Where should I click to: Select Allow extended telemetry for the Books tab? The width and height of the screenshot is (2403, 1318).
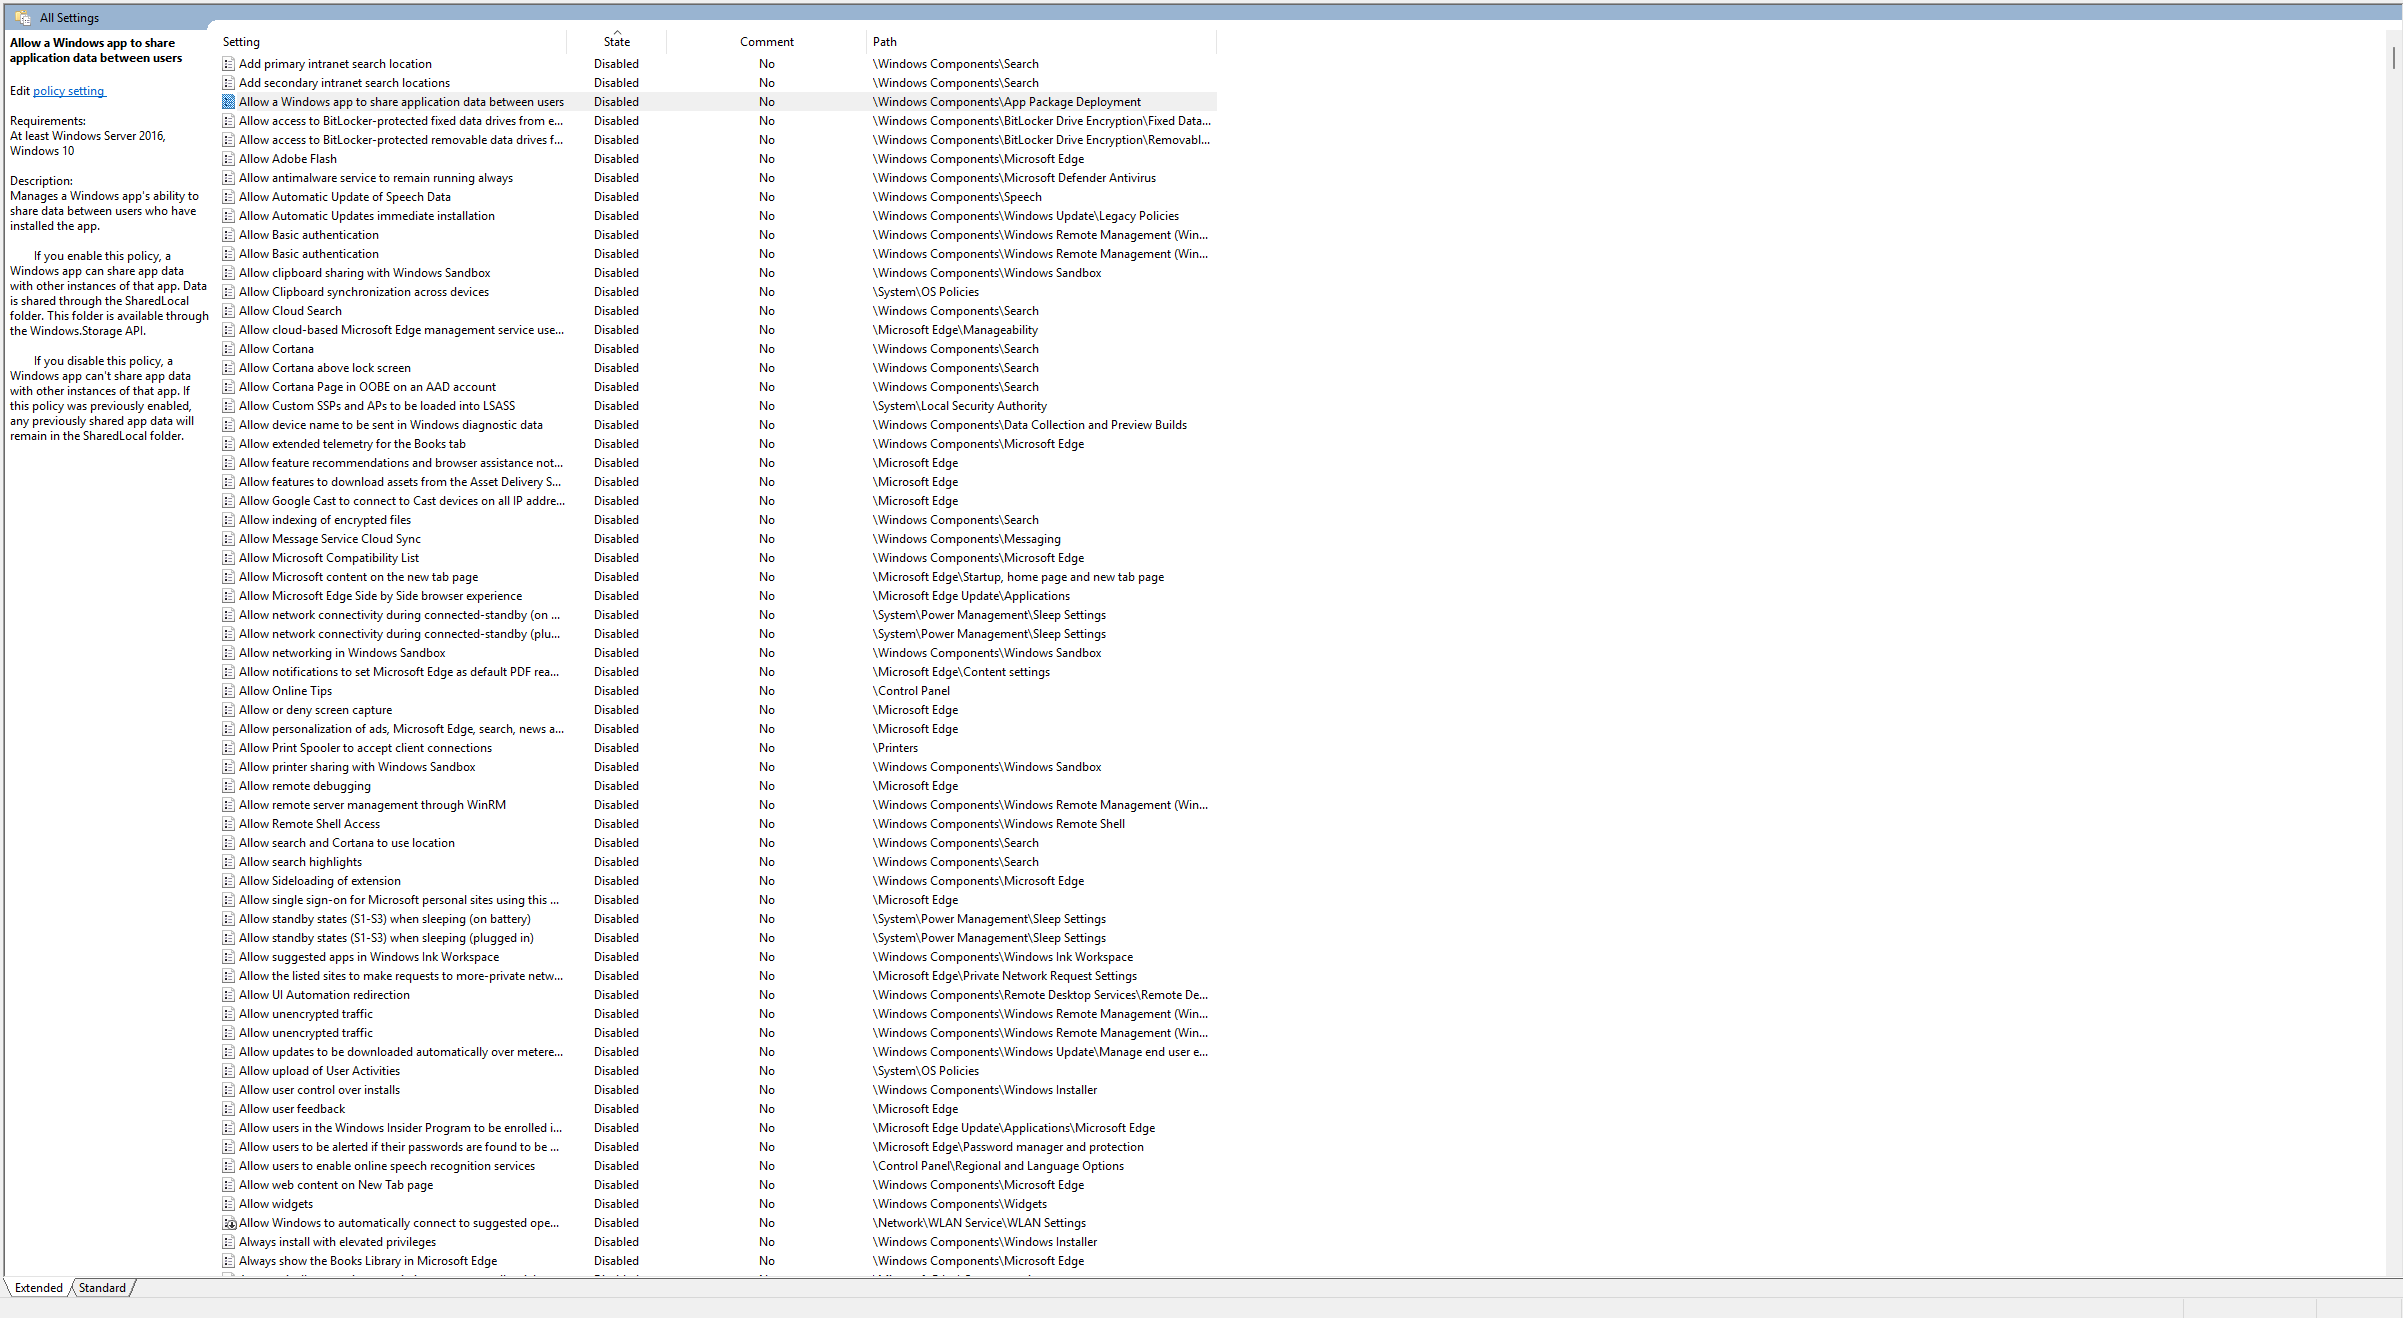pyautogui.click(x=352, y=444)
